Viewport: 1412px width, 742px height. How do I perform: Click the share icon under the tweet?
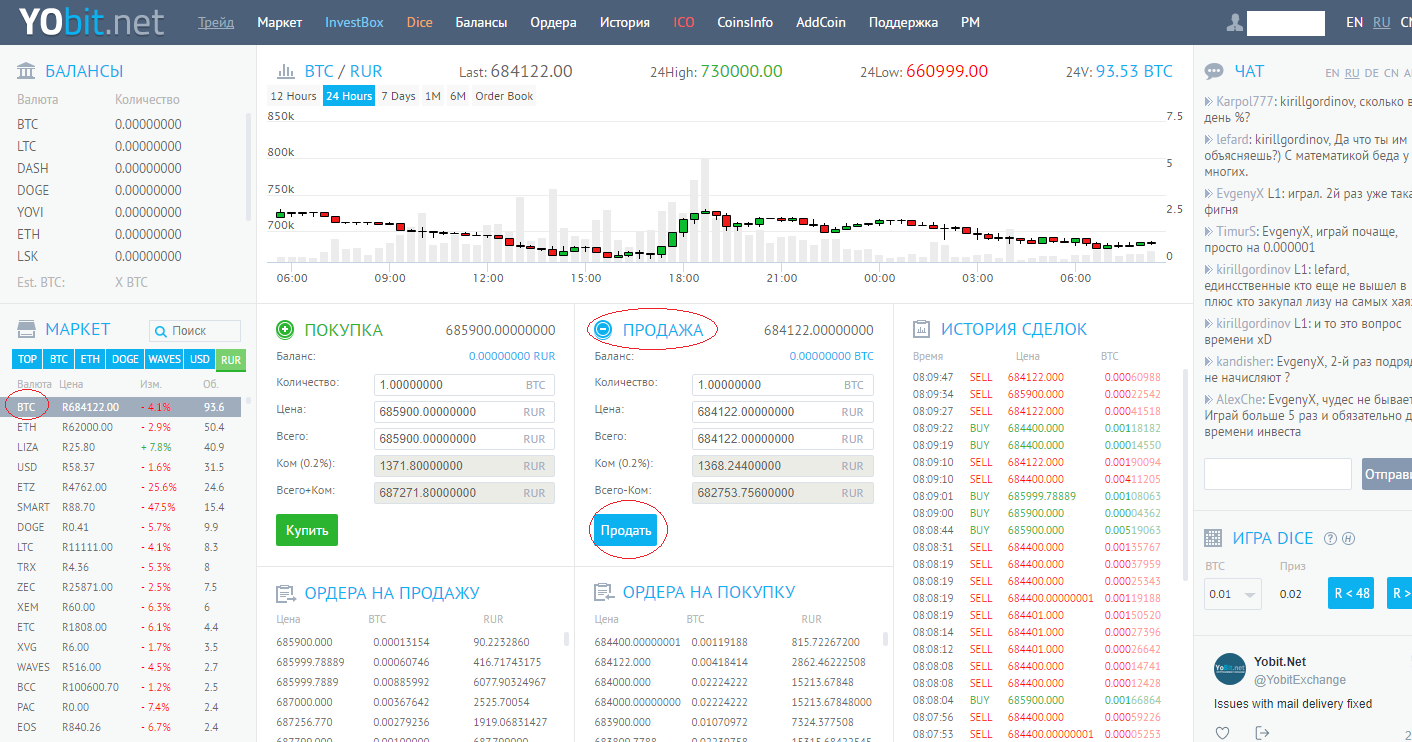pos(1262,733)
